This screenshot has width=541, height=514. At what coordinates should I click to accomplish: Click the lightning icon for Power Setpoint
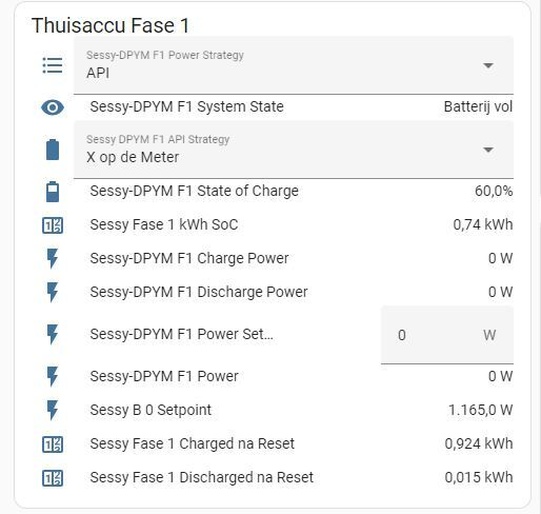point(52,334)
